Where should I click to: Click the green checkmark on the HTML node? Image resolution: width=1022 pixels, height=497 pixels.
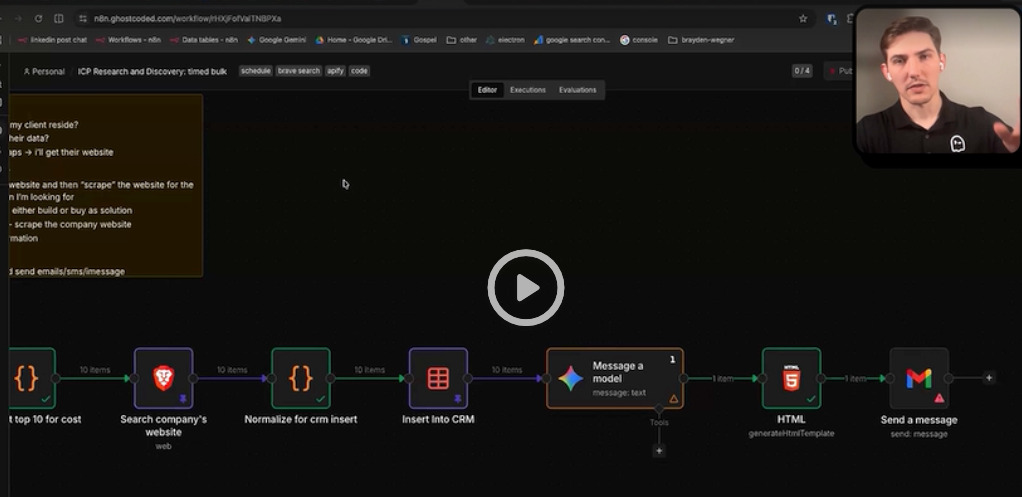click(811, 399)
